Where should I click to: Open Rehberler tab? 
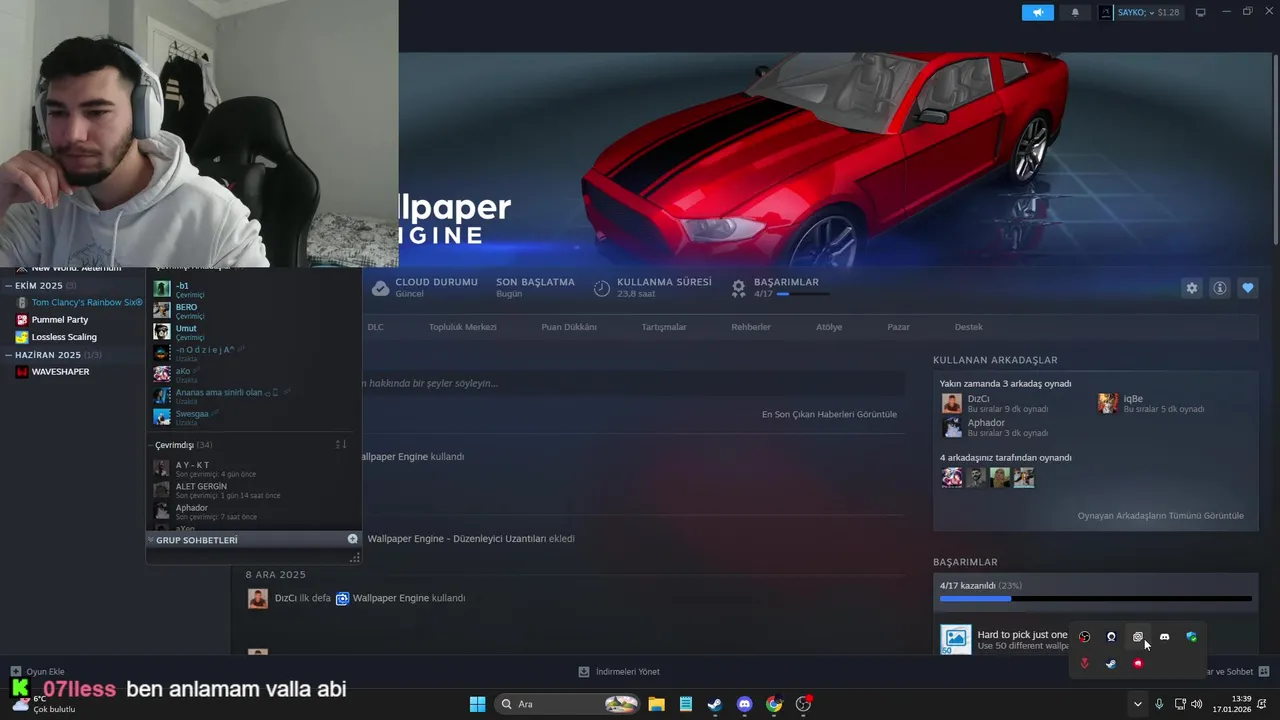pyautogui.click(x=751, y=327)
